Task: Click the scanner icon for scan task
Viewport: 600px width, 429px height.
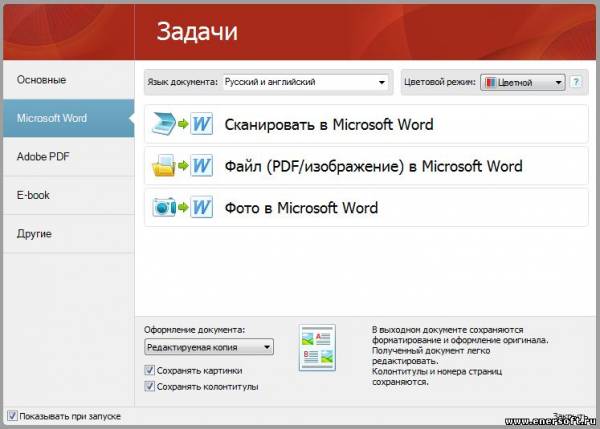Action: click(163, 124)
